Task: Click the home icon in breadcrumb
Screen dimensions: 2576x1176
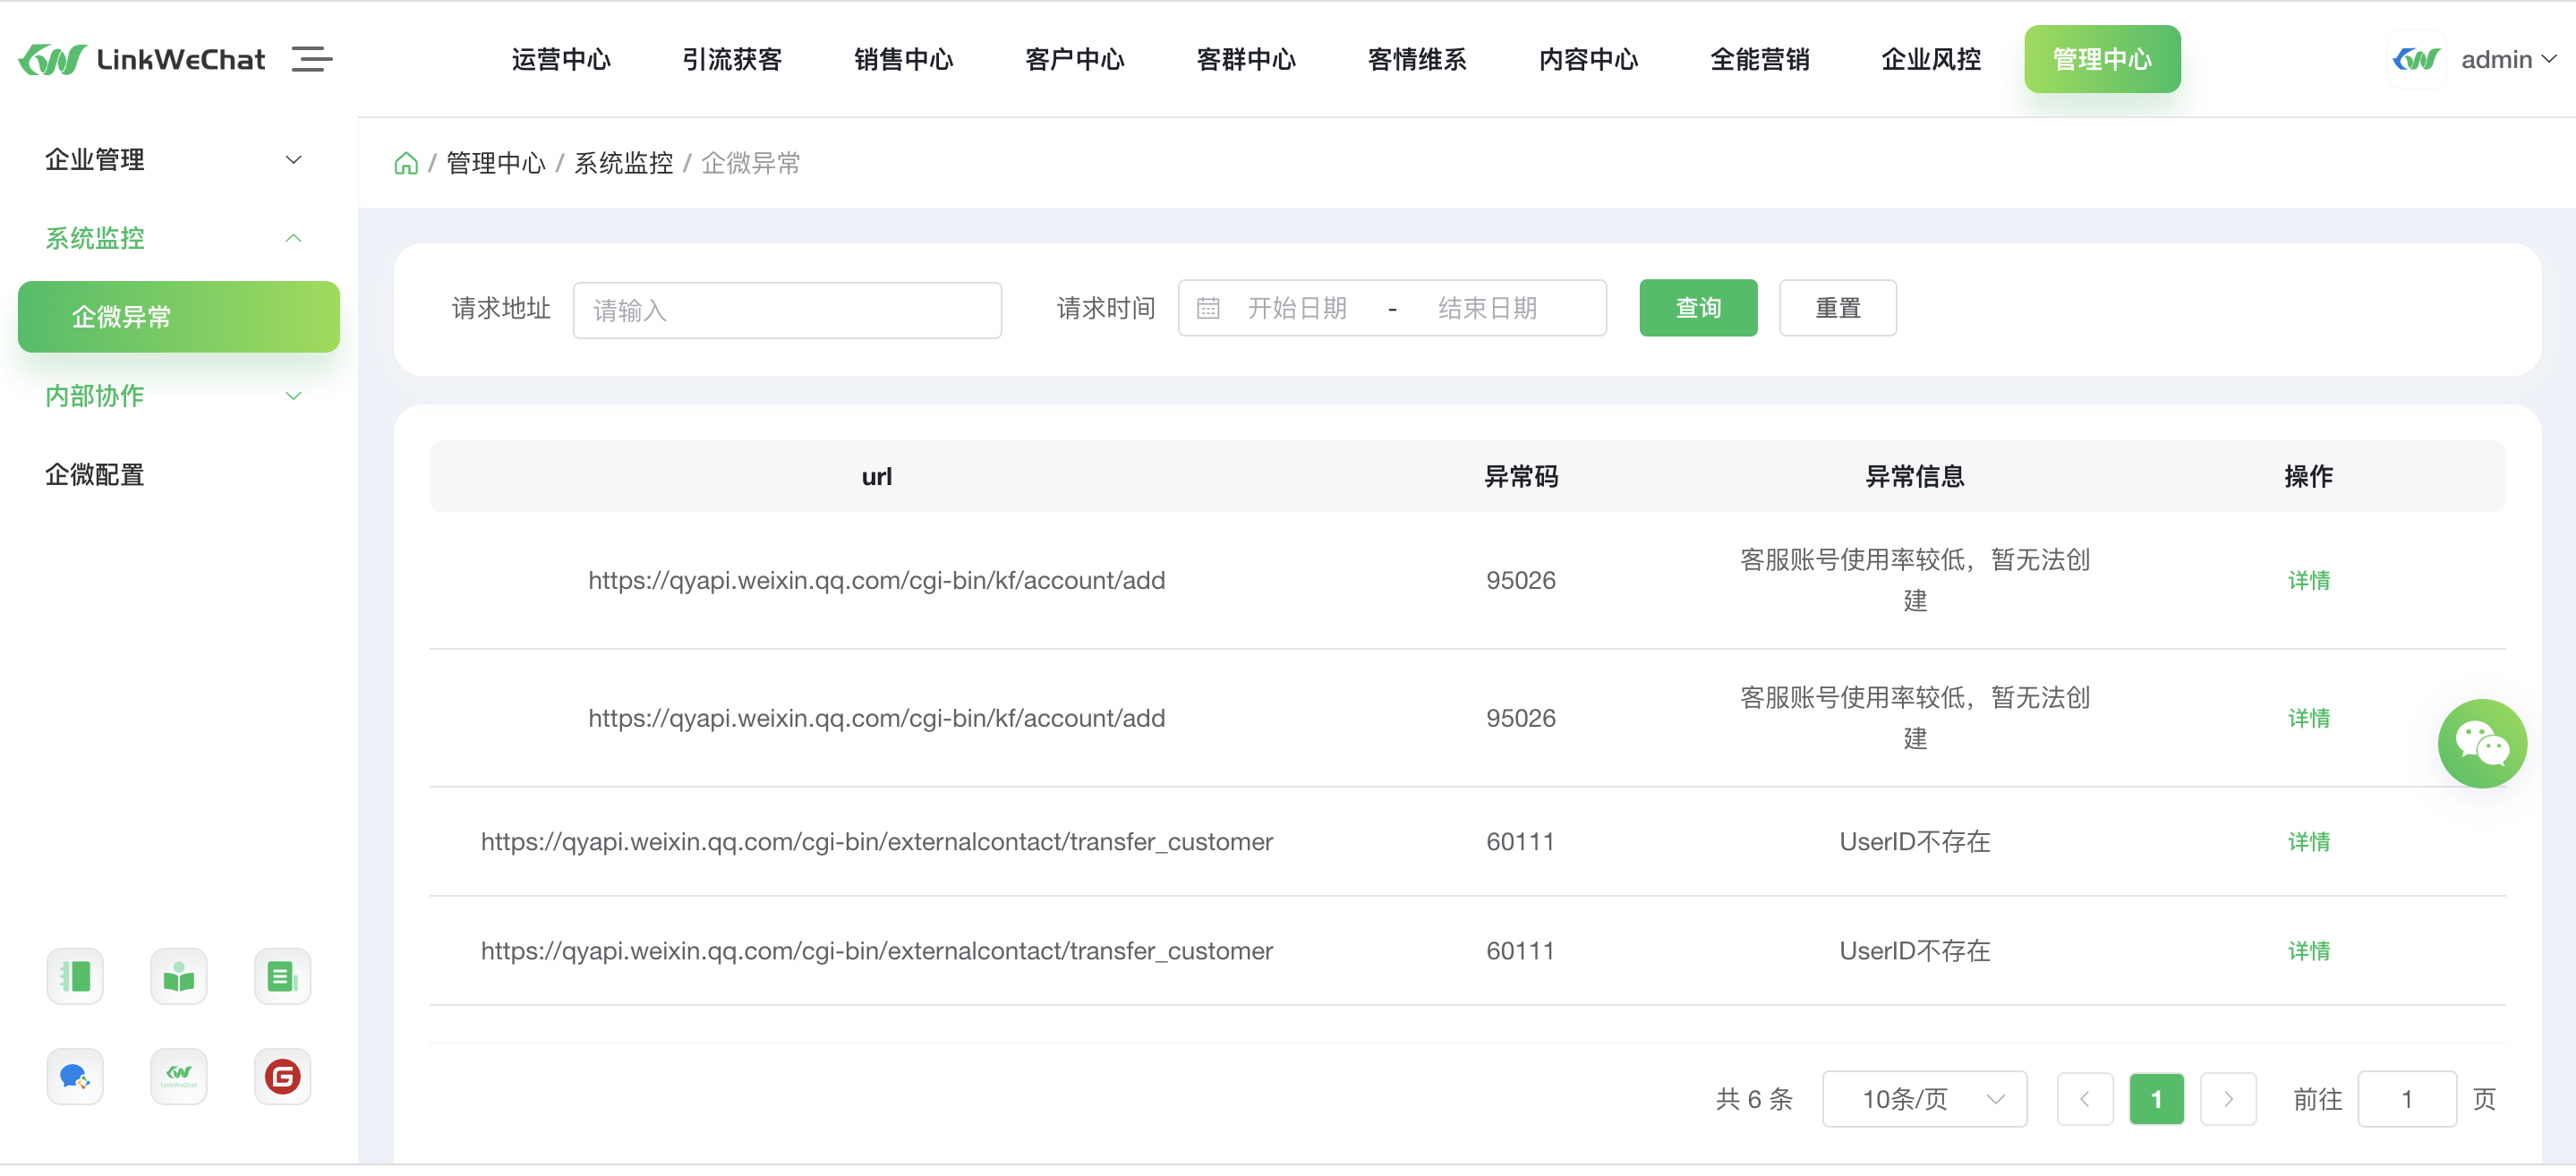Action: [x=405, y=163]
